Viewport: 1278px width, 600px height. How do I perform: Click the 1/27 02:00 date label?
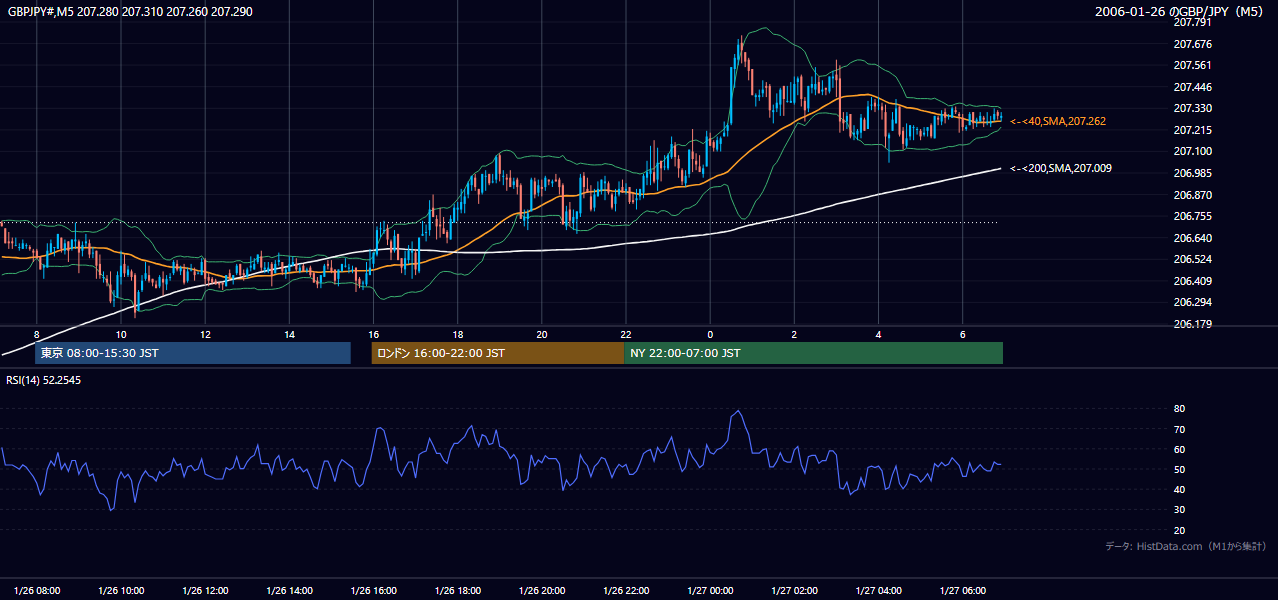click(x=793, y=590)
